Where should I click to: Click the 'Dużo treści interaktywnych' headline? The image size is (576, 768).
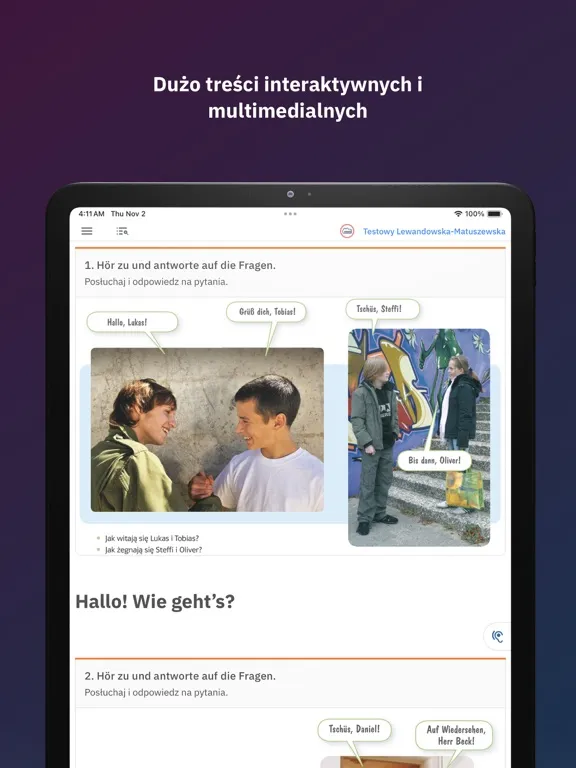[288, 97]
